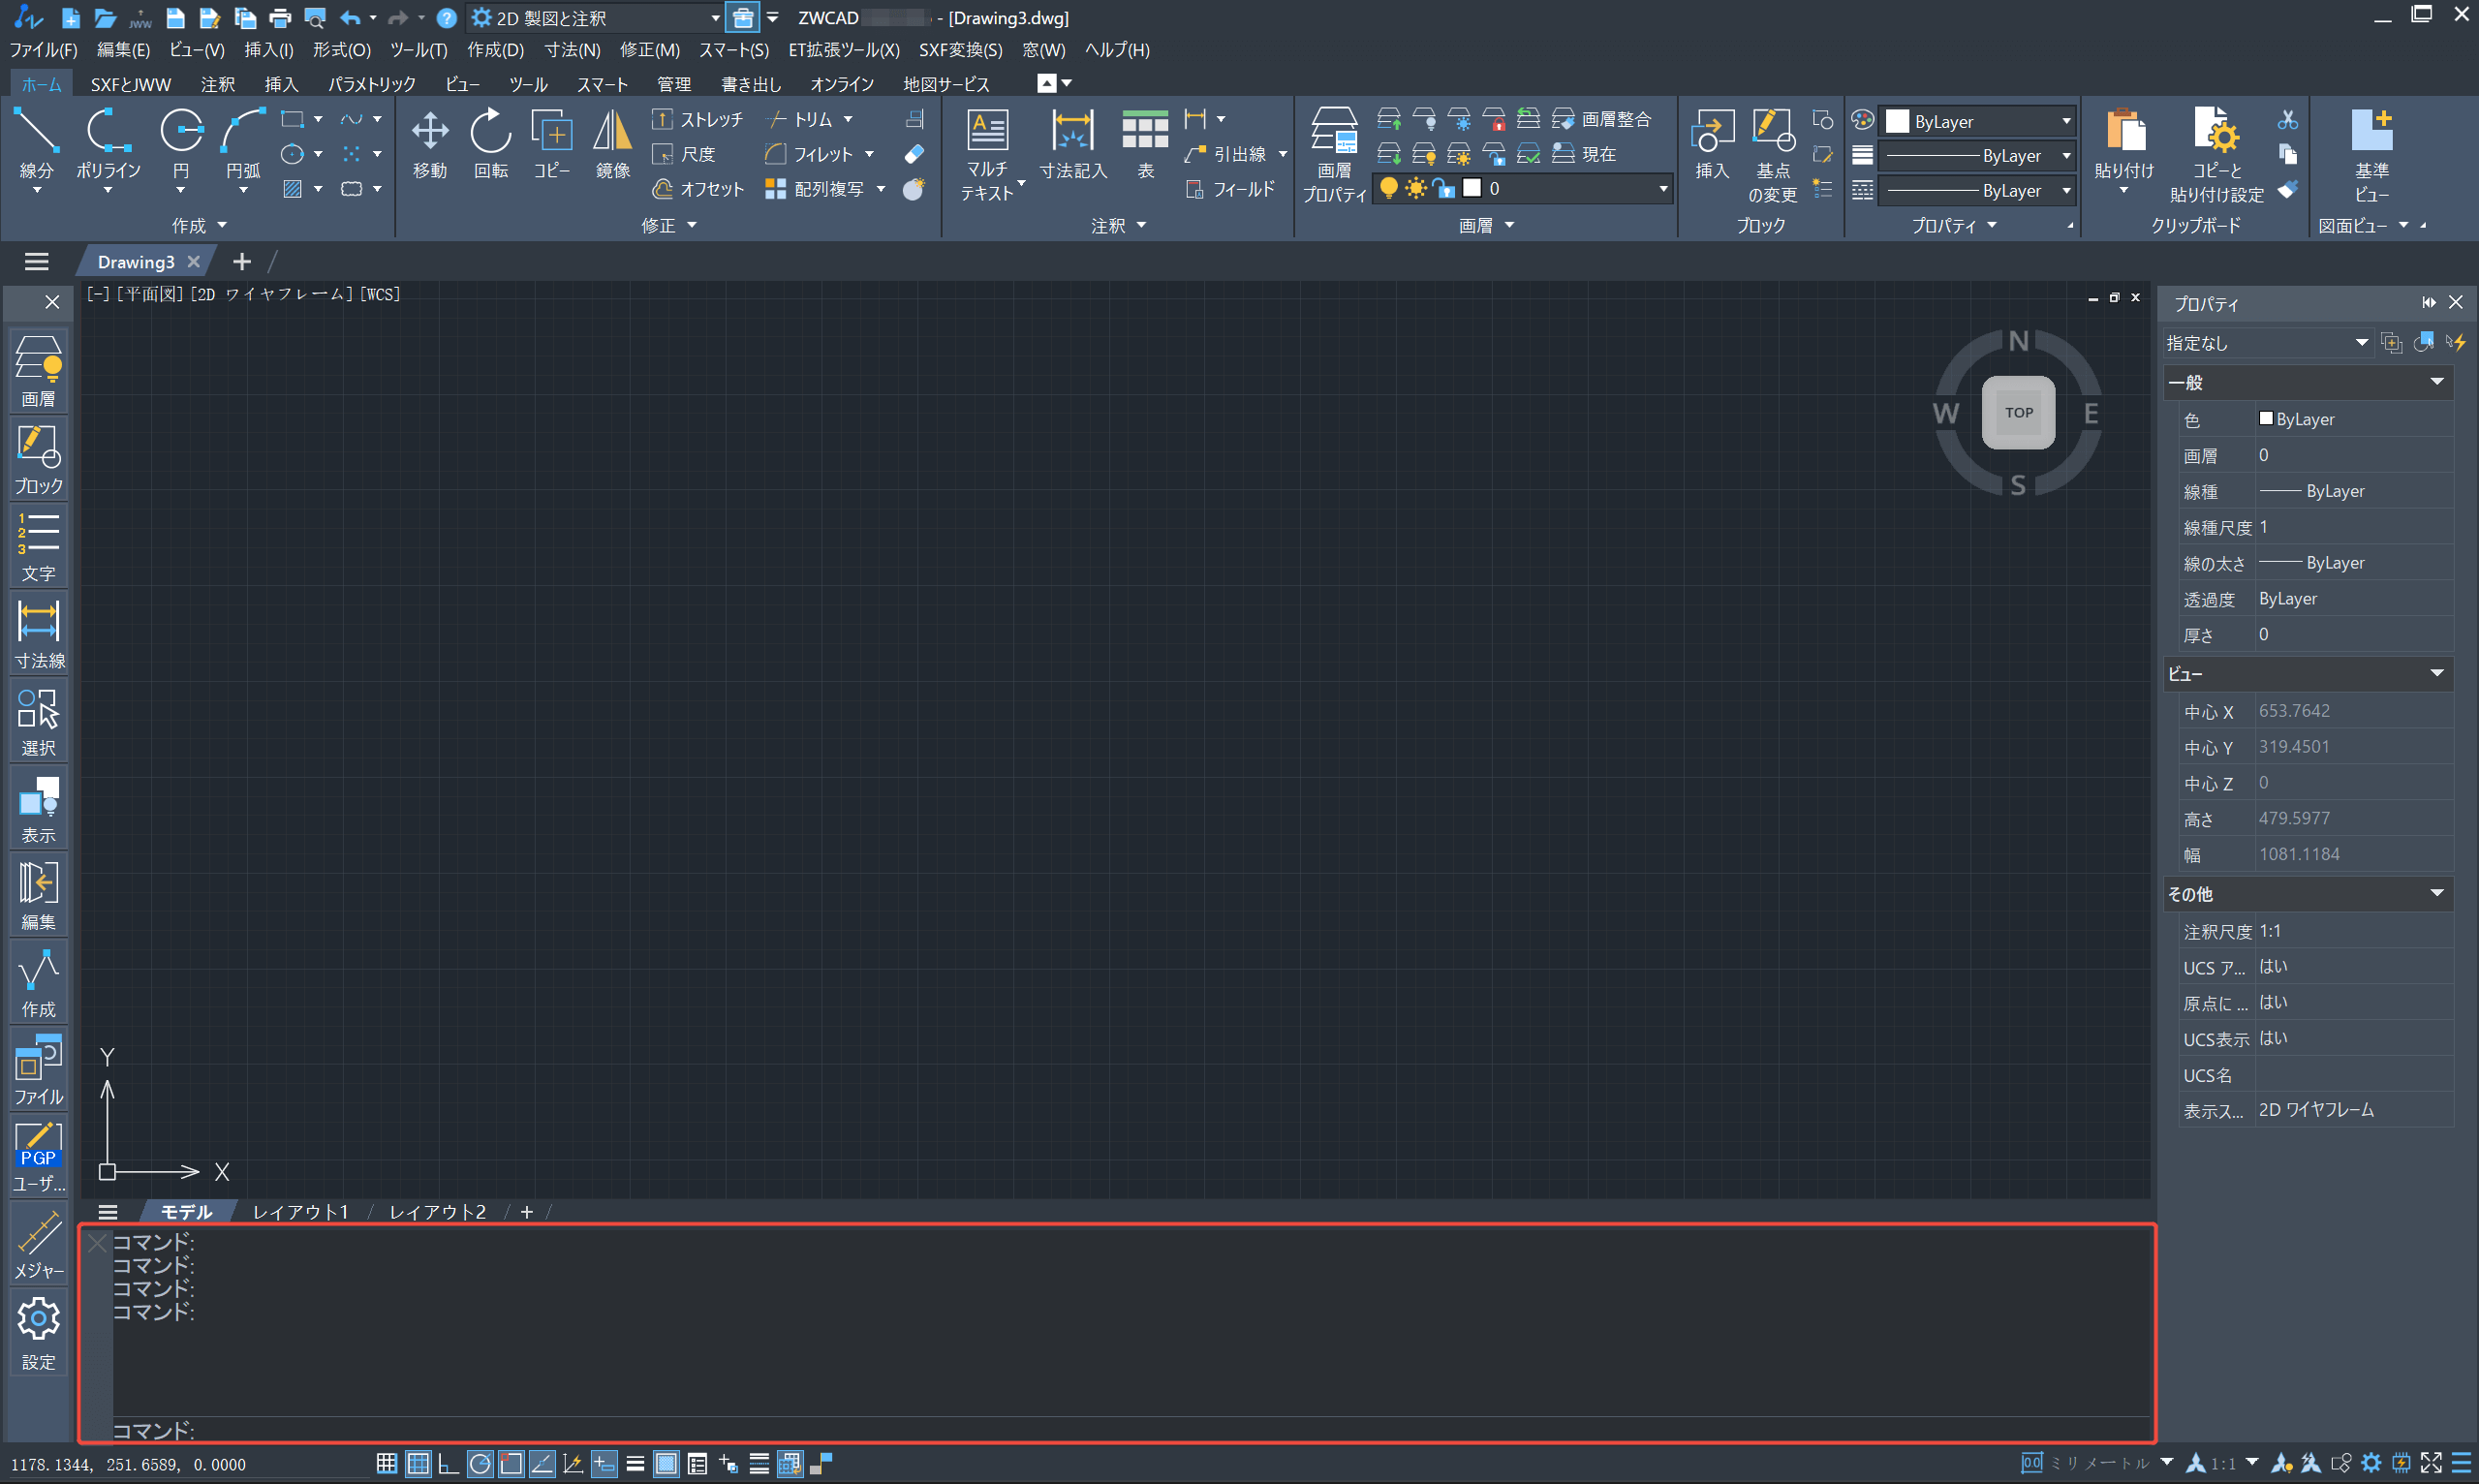The image size is (2479, 1484).
Task: Click the 画層整合 layer match button
Action: click(1603, 119)
